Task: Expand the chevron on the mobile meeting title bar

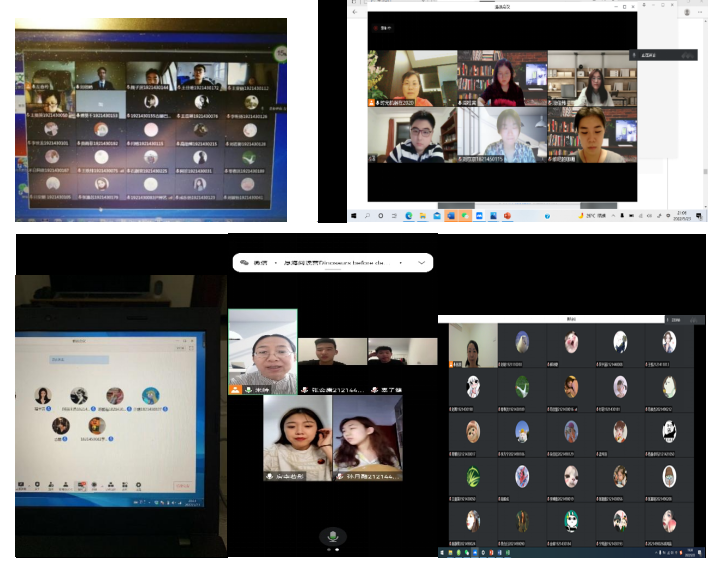Action: 422,262
